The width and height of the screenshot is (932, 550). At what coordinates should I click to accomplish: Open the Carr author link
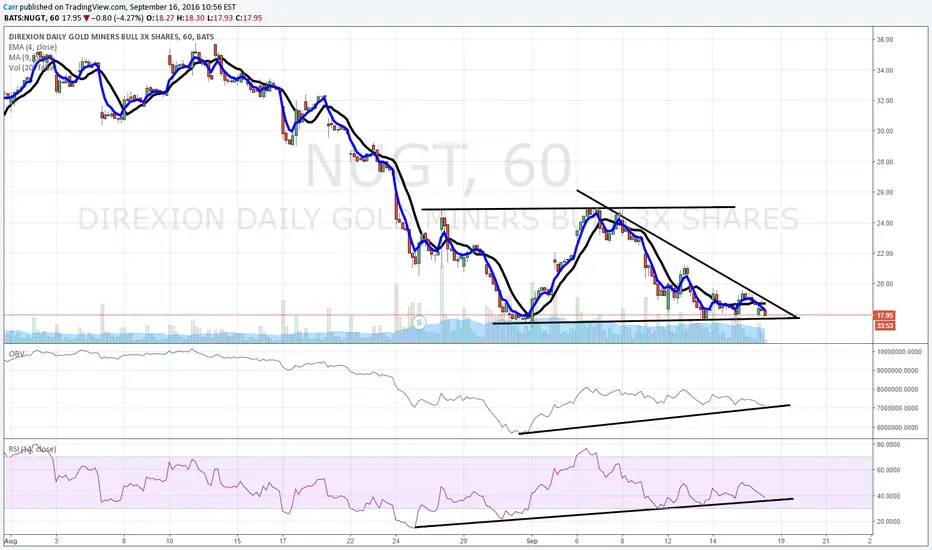point(10,7)
